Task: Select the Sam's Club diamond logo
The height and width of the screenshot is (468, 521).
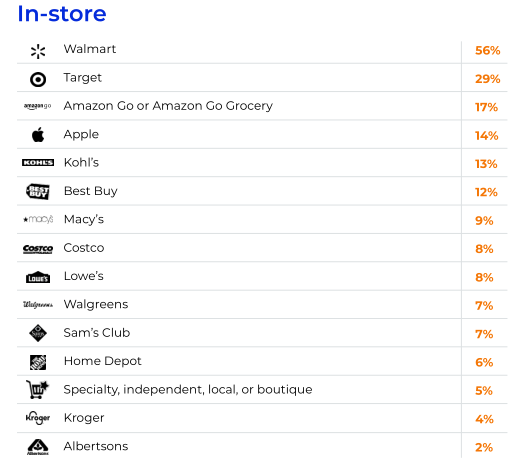Action: coord(38,333)
